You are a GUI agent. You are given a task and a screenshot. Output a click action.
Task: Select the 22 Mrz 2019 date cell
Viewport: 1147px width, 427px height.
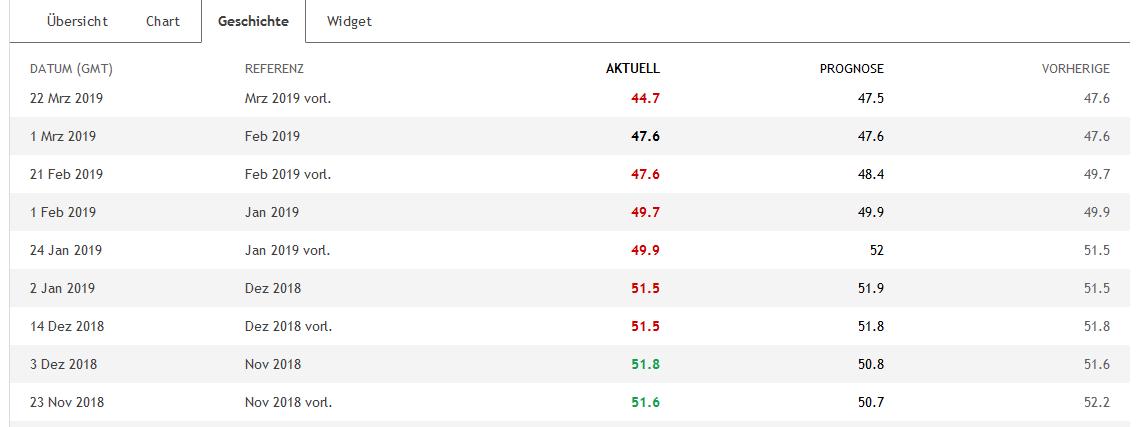click(x=67, y=98)
